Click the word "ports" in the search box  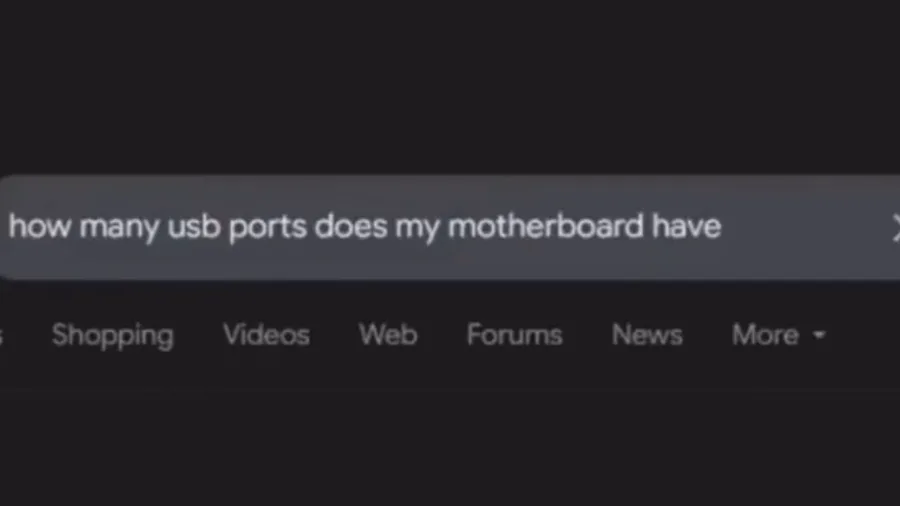point(267,228)
